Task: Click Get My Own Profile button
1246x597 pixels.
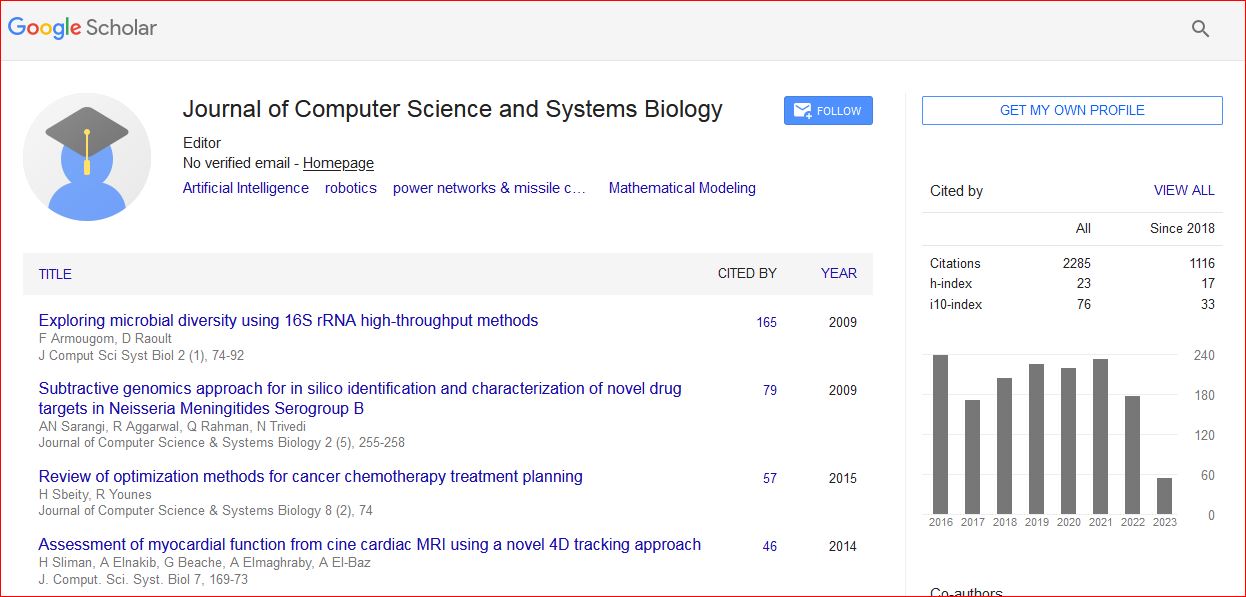Action: (x=1072, y=110)
